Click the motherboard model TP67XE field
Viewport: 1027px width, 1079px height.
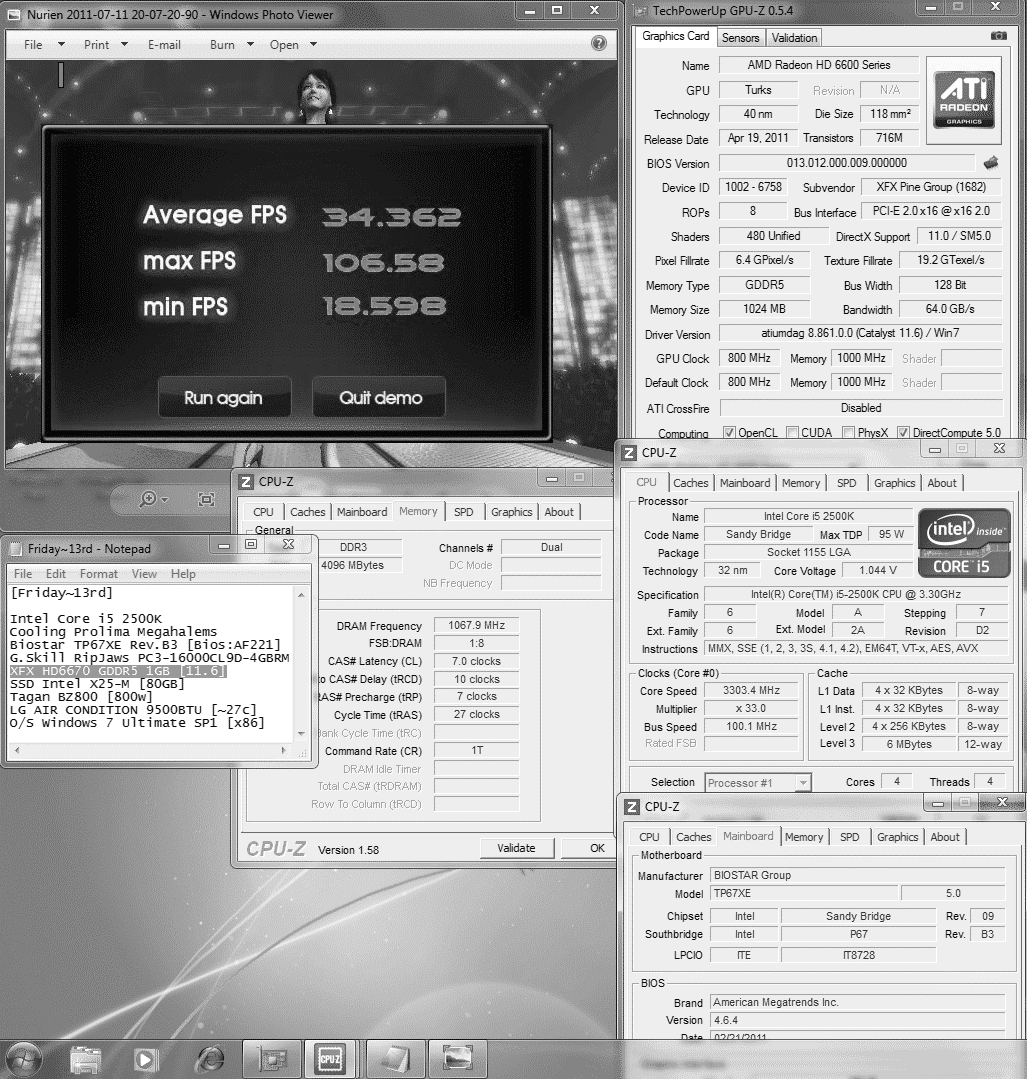[804, 893]
